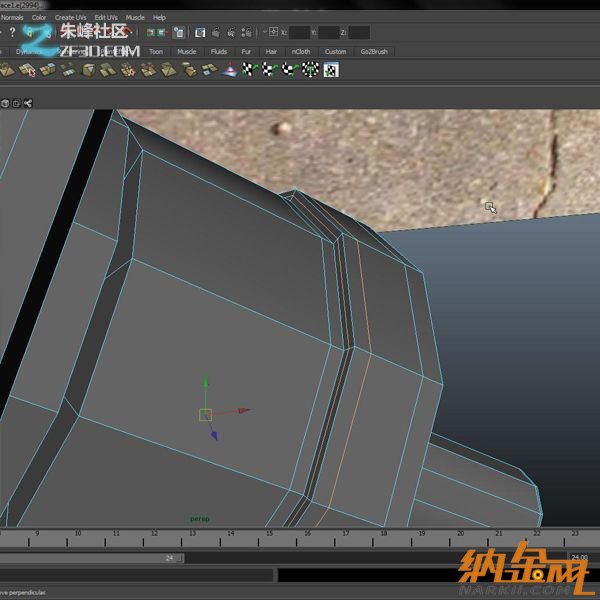Click the UV Texture Editor shelf icon
Viewport: 600px width, 600px height.
point(331,69)
